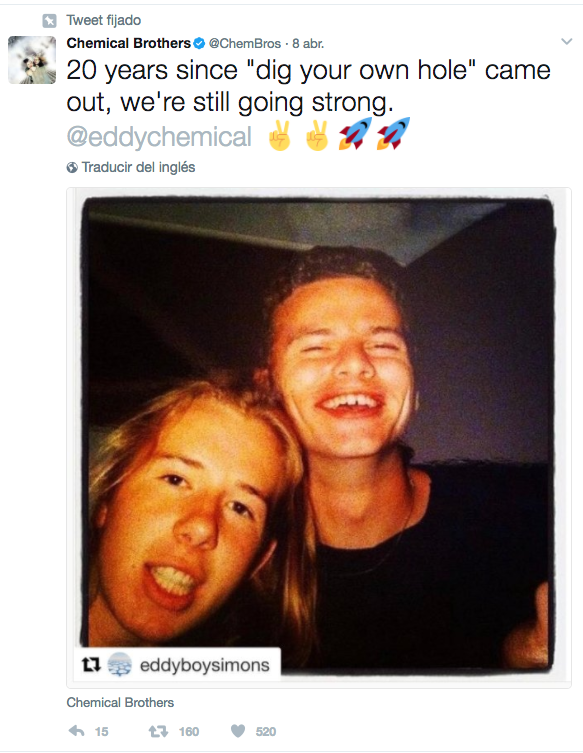Screen dimensions: 583x753
Task: Like the tweet with the heart icon
Action: (x=238, y=731)
